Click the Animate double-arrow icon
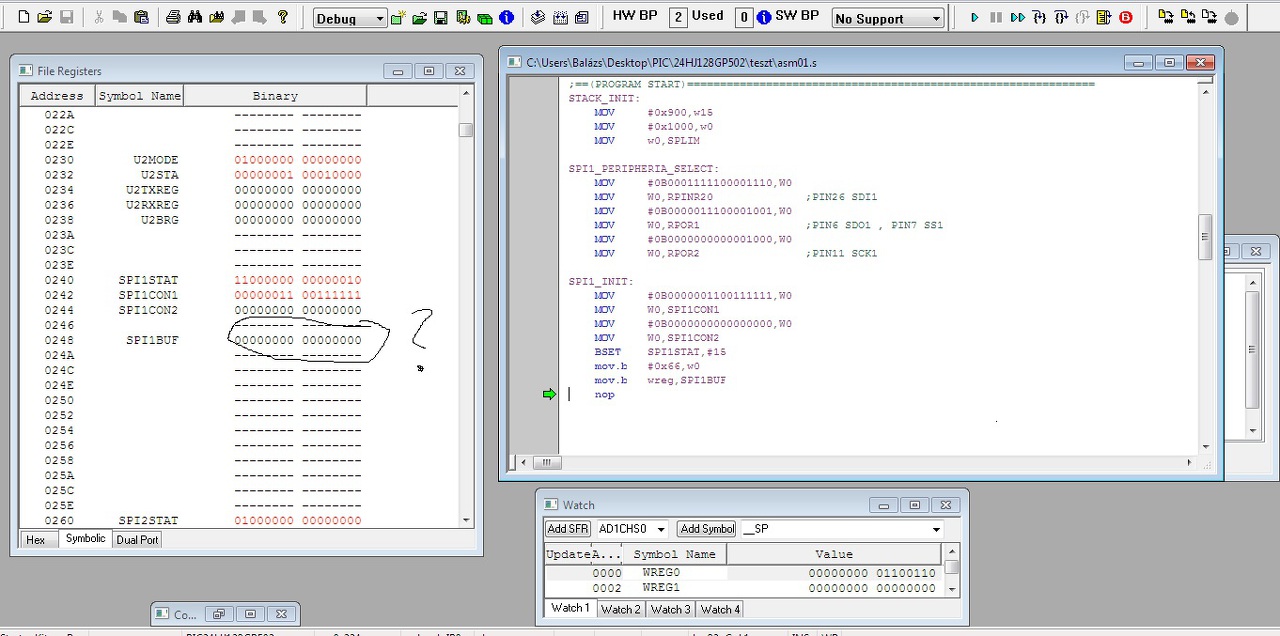This screenshot has width=1280, height=636. (x=1017, y=17)
